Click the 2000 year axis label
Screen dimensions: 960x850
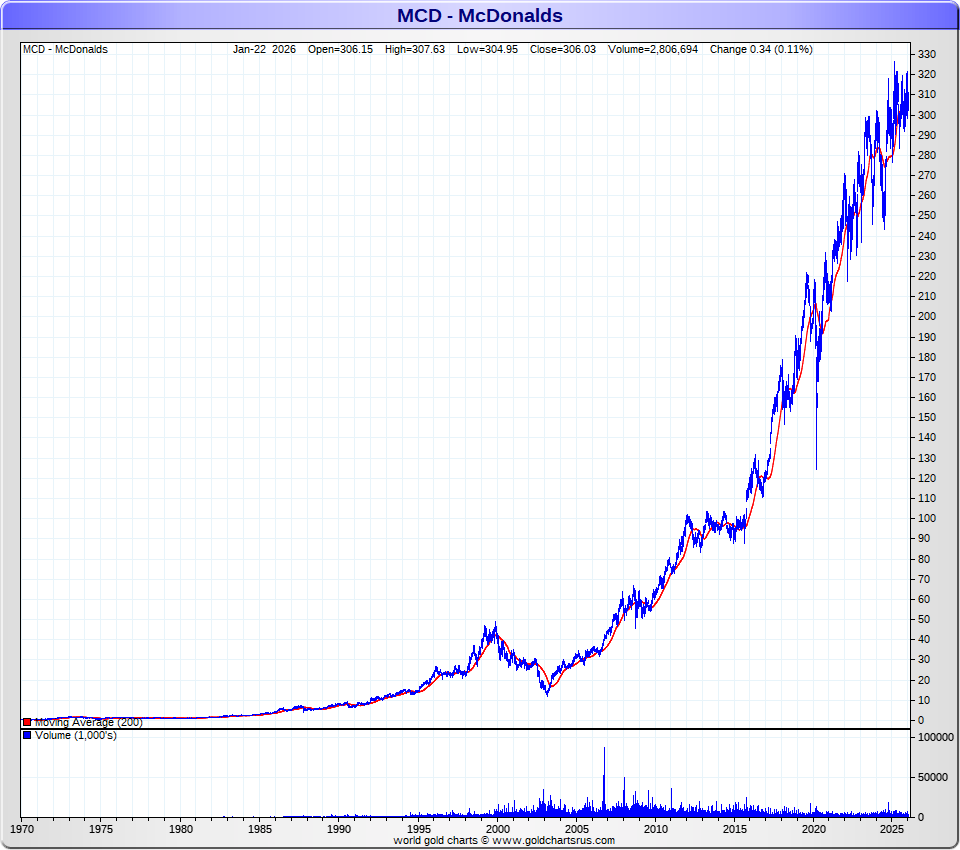(497, 829)
